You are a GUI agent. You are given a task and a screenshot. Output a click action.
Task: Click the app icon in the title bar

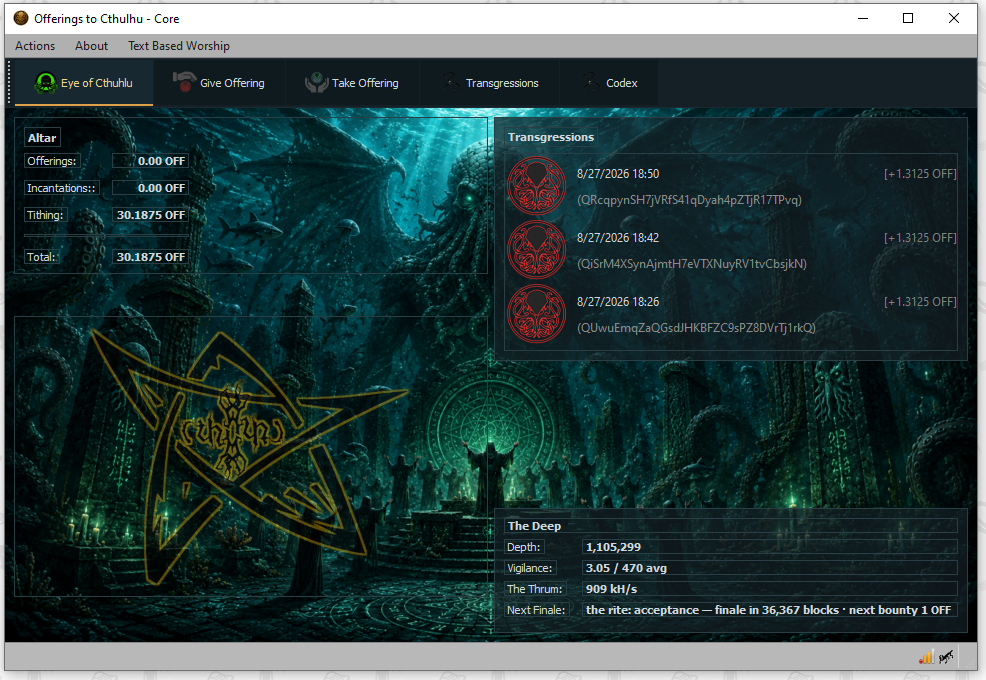(x=21, y=18)
